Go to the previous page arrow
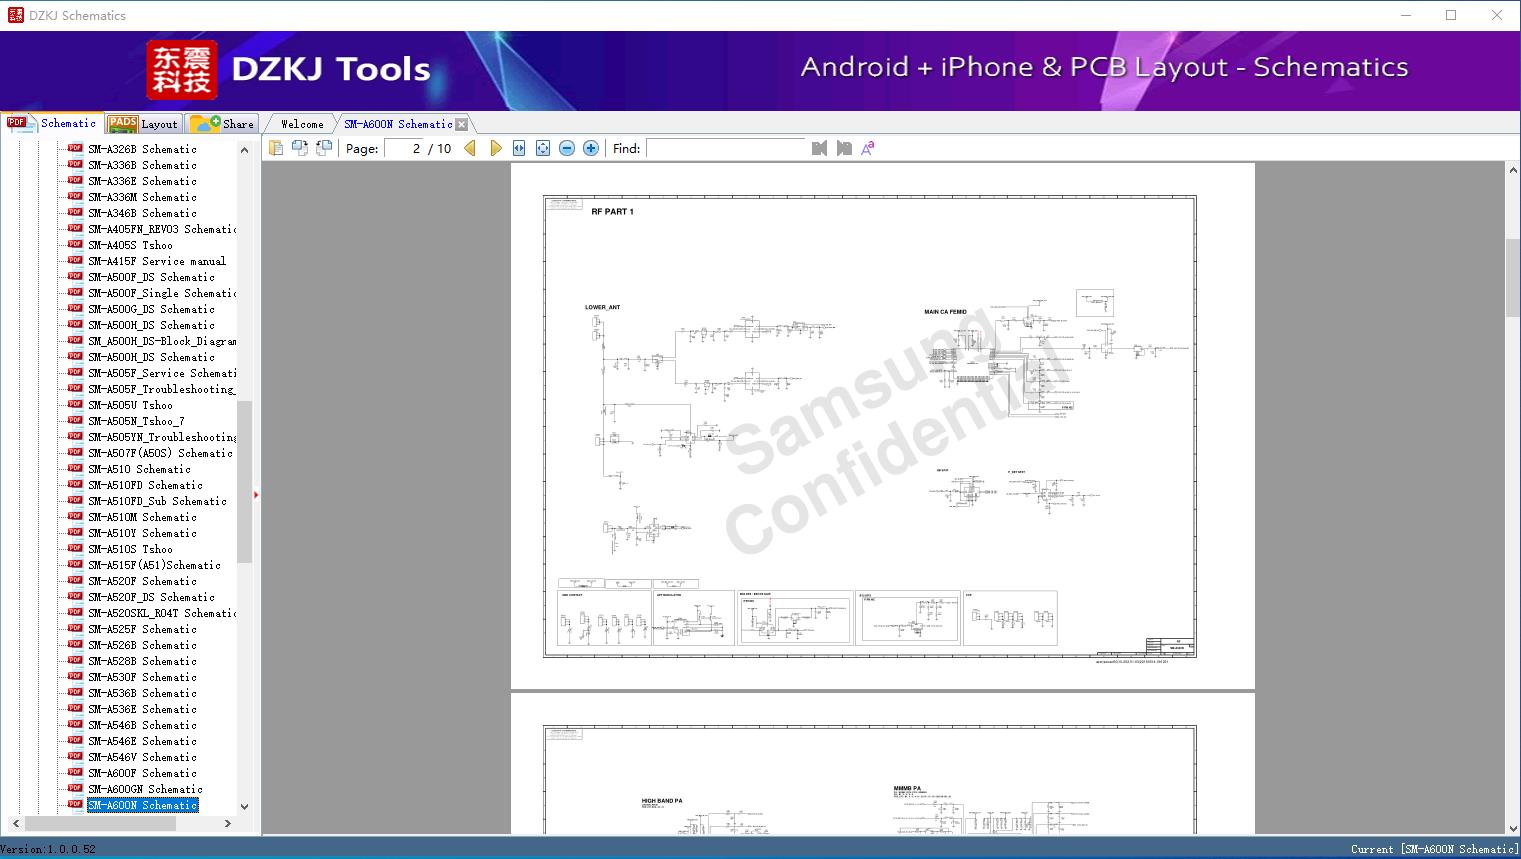 (x=470, y=148)
